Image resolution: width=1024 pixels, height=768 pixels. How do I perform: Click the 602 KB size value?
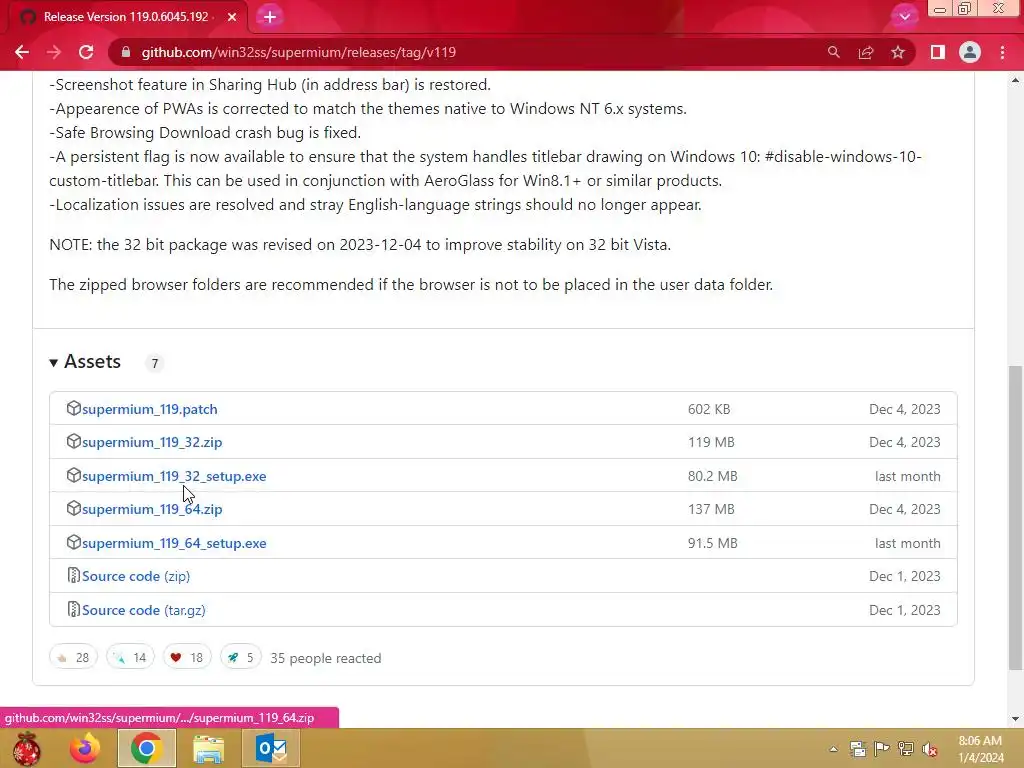pos(709,409)
